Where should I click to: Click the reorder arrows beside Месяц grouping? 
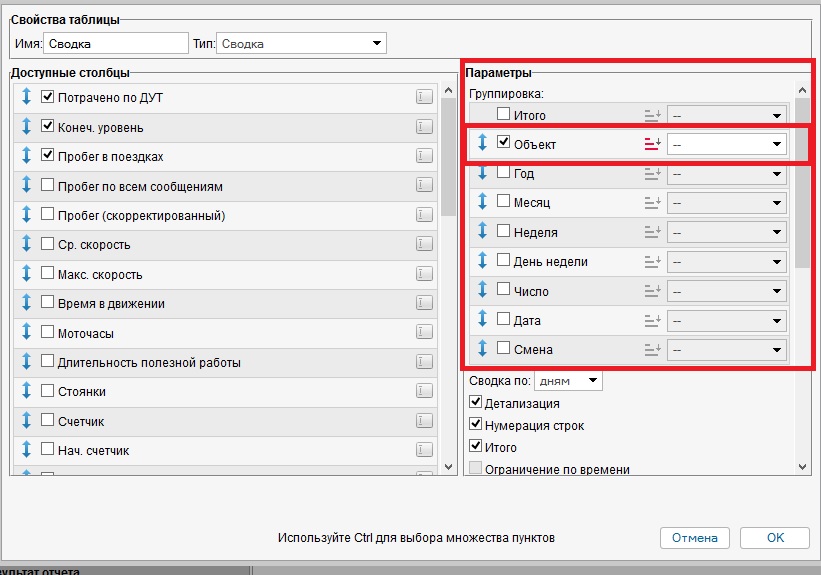coord(482,203)
